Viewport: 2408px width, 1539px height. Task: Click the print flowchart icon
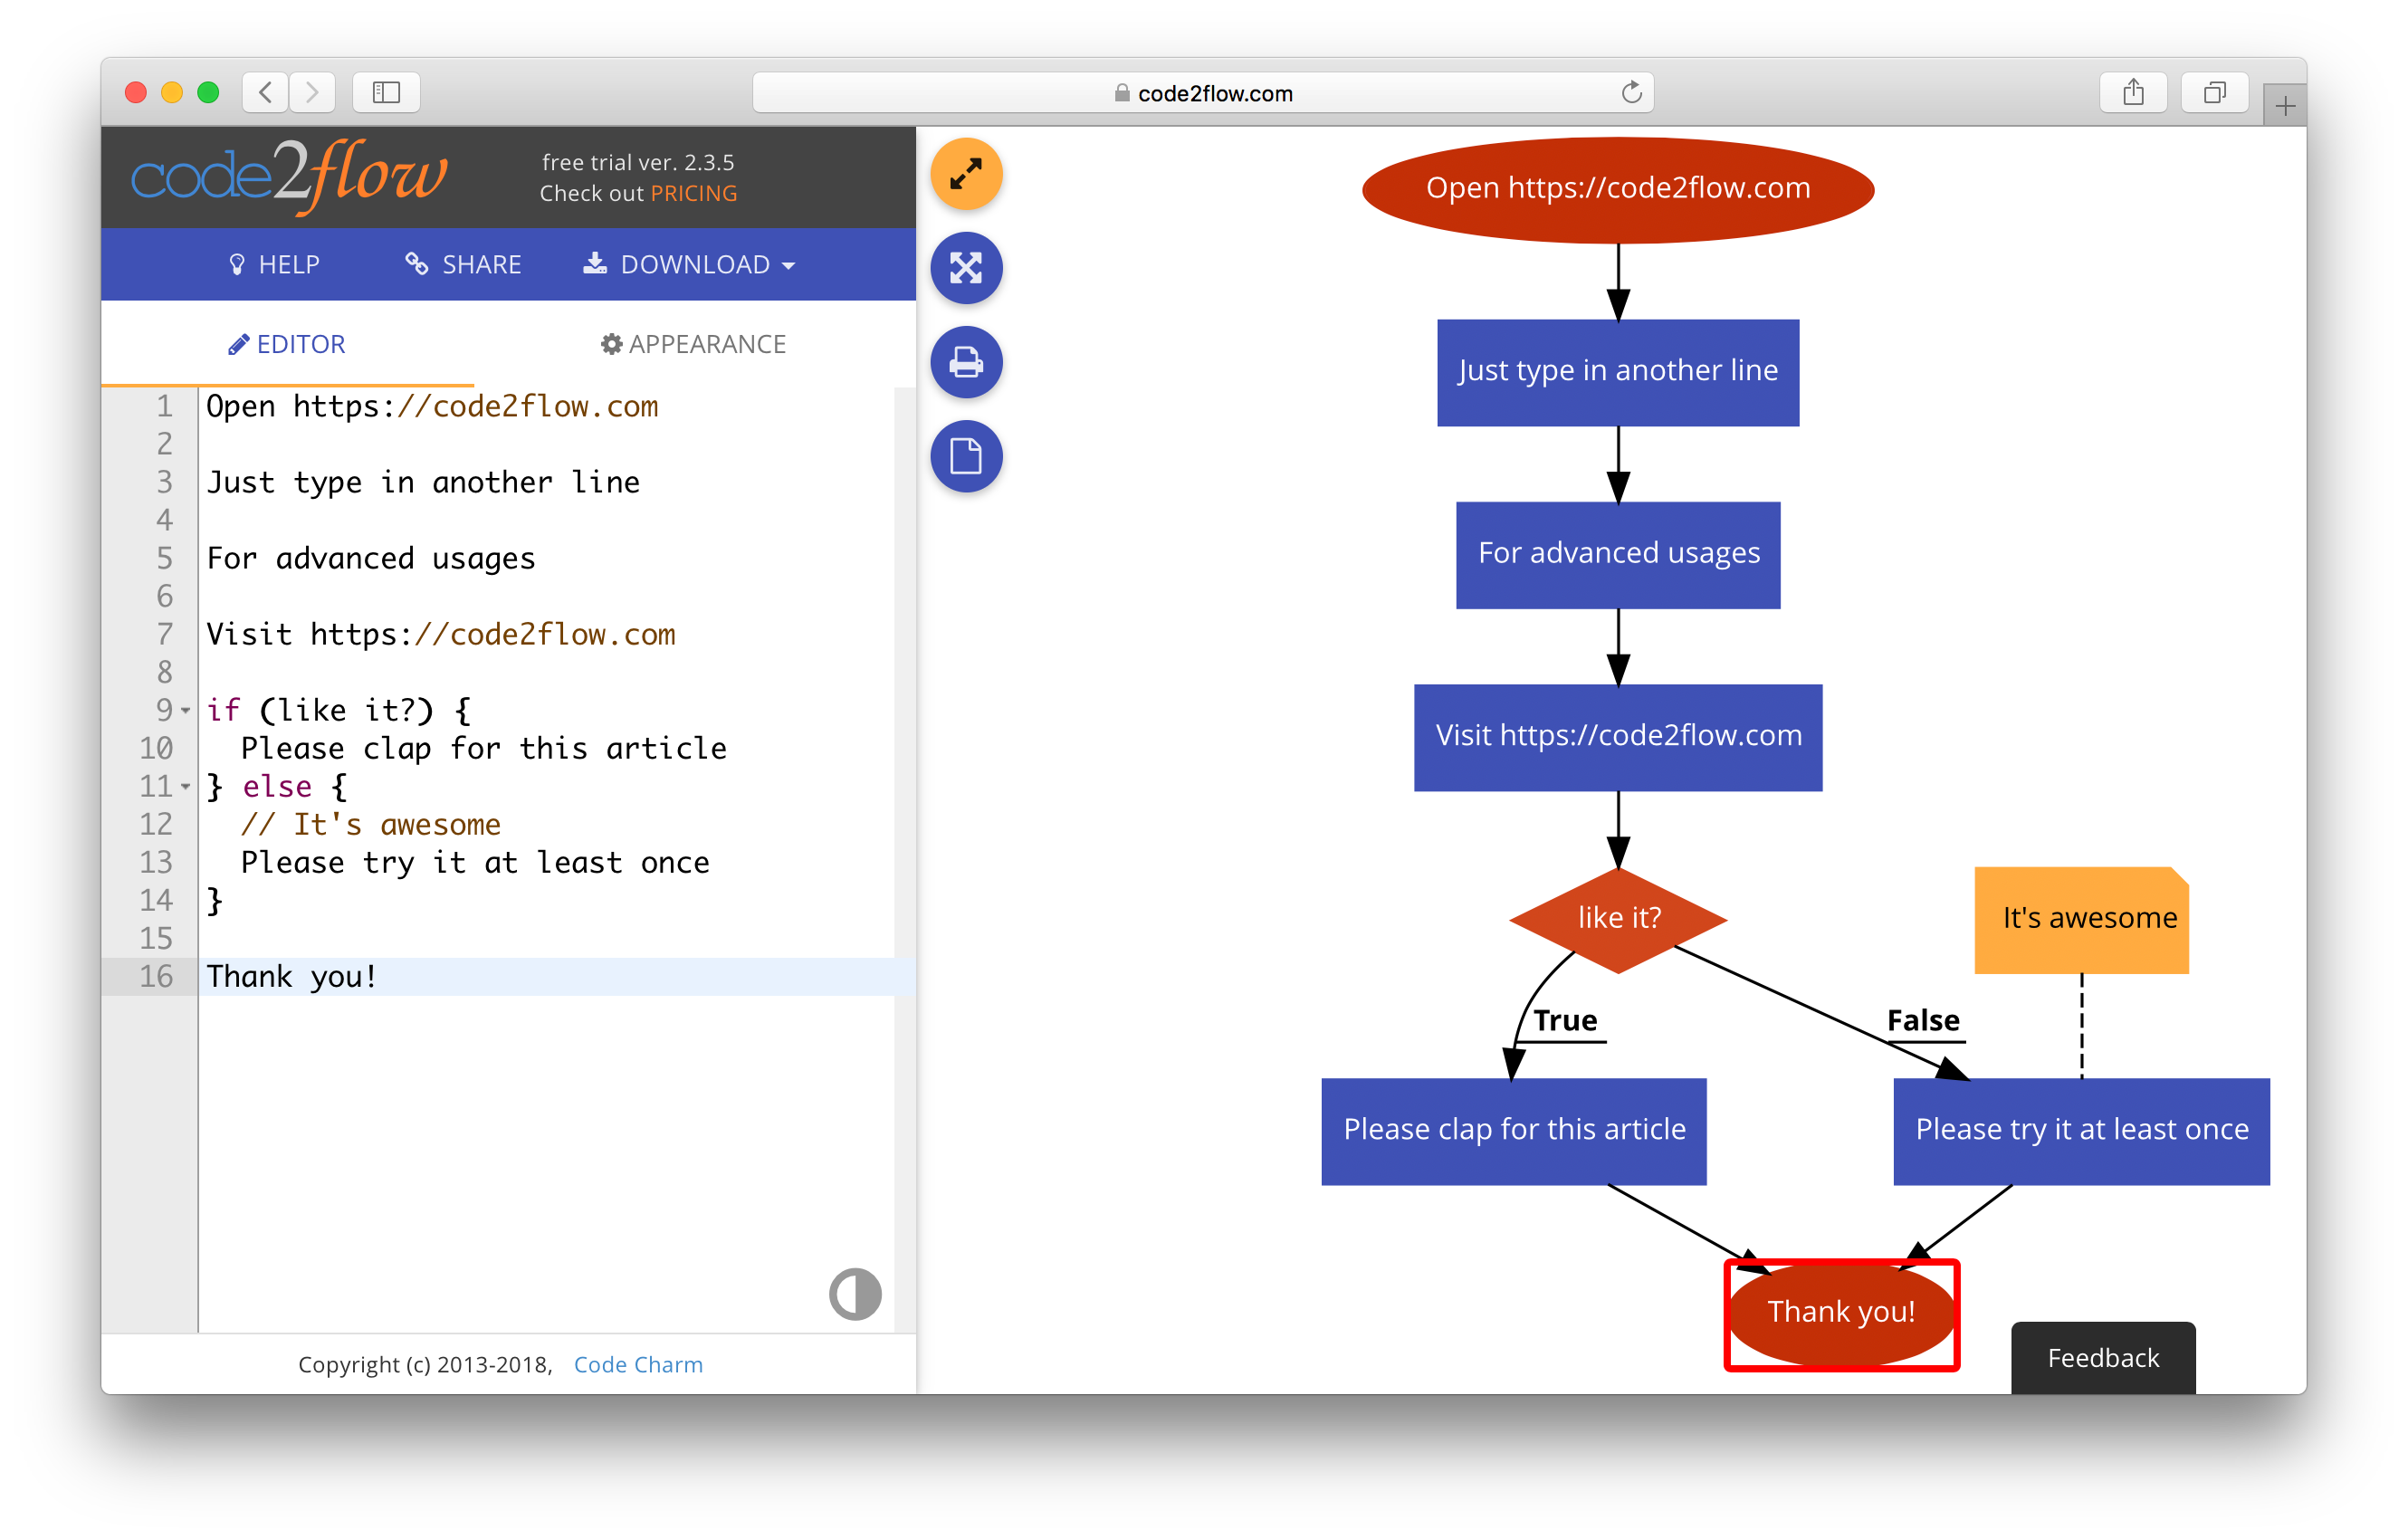tap(967, 359)
